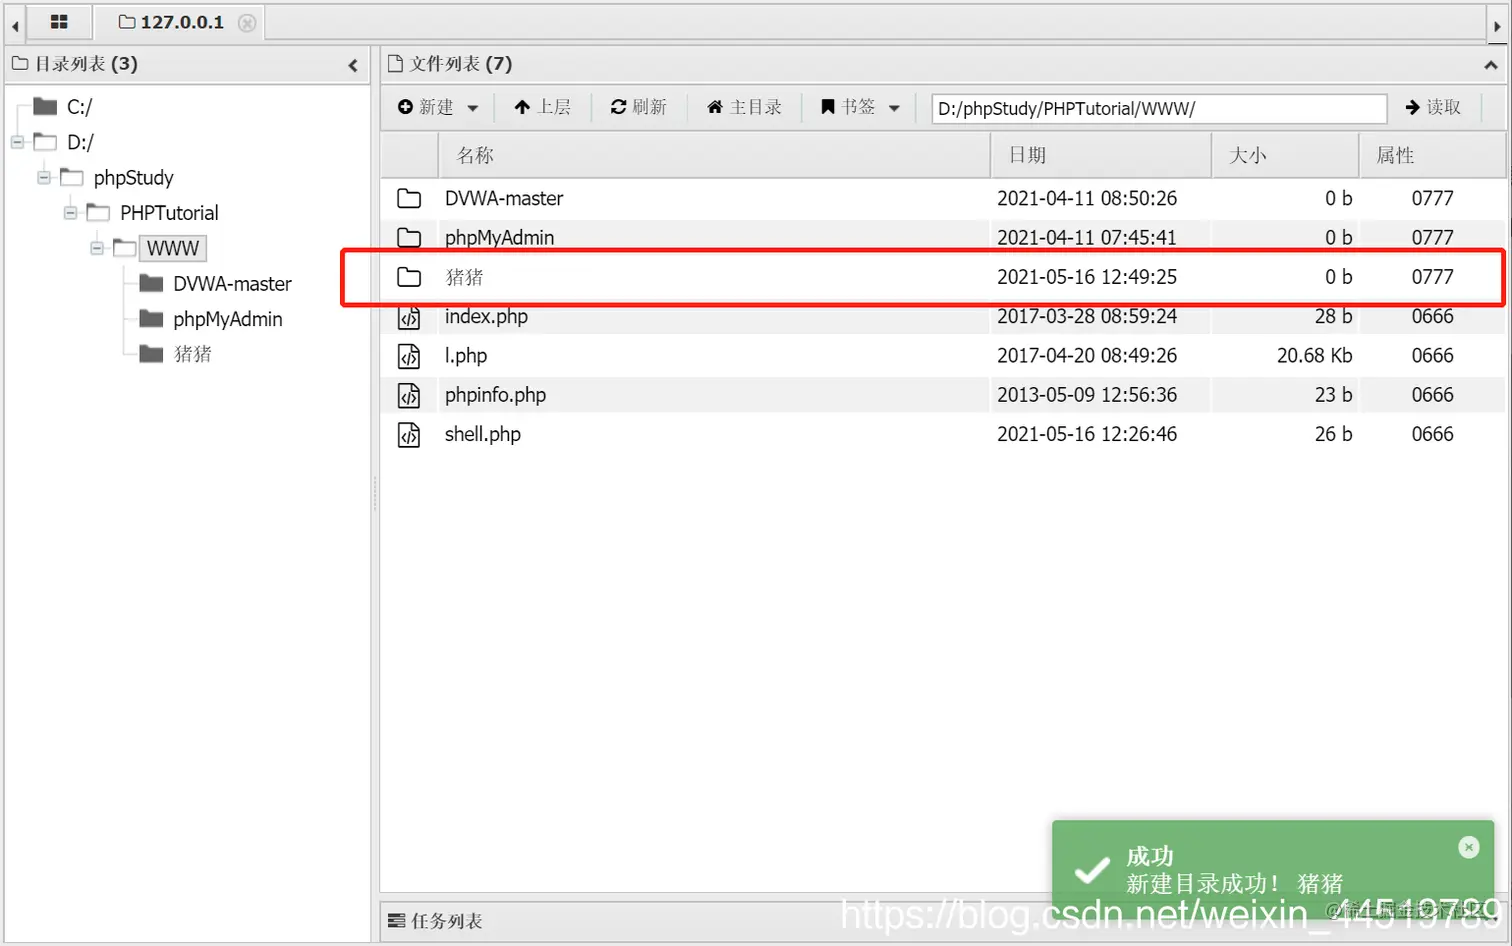The height and width of the screenshot is (946, 1512).
Task: Click l.php file icon
Action: click(409, 356)
